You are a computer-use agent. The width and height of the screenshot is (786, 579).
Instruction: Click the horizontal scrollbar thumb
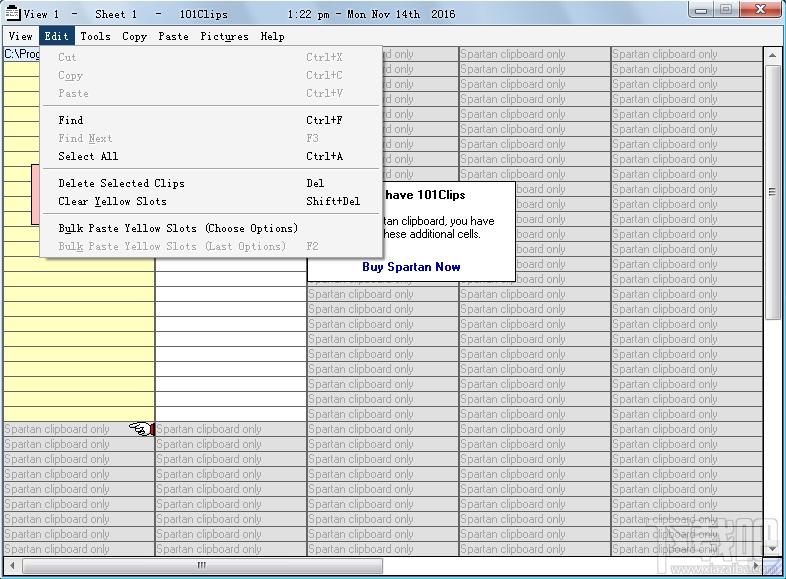(202, 566)
